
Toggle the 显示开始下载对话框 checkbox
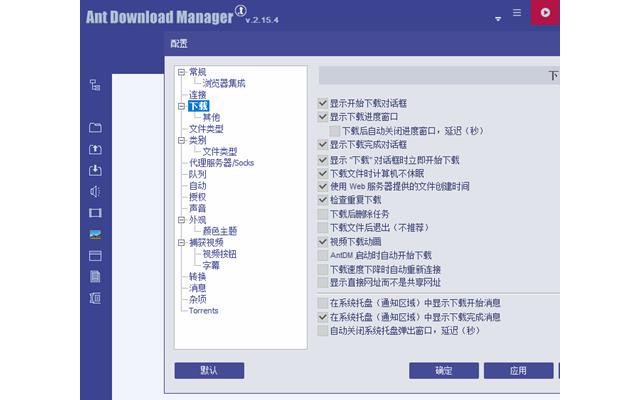pyautogui.click(x=323, y=103)
